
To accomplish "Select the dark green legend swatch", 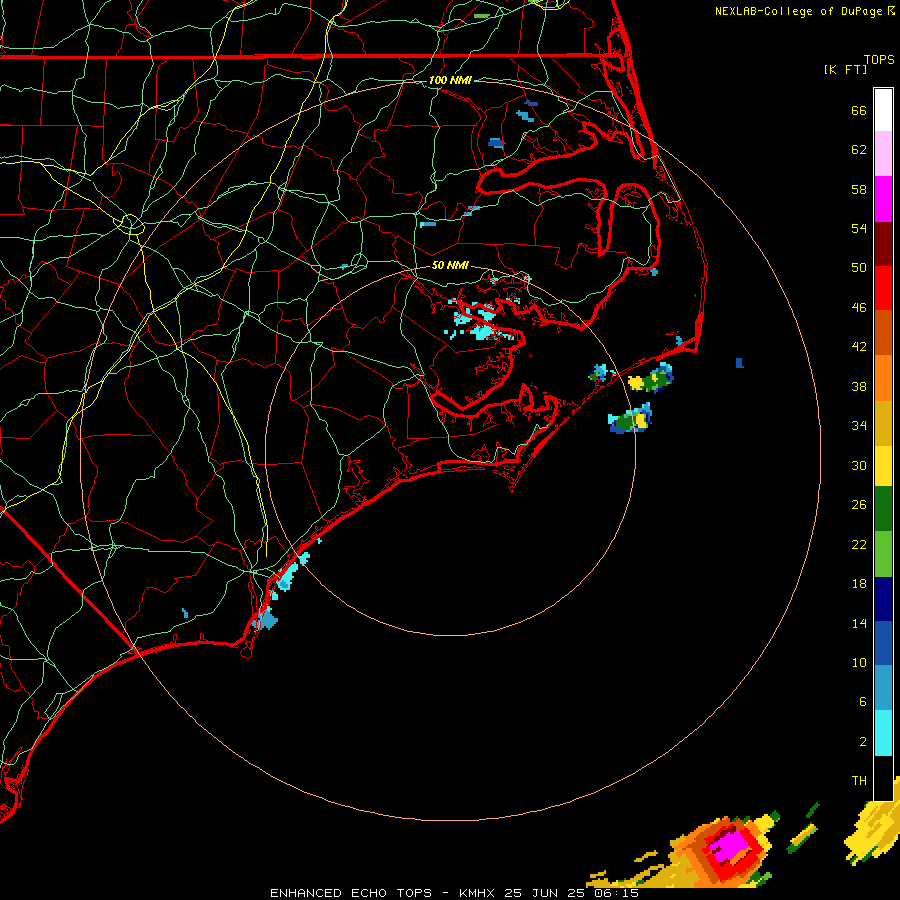I will 883,509.
